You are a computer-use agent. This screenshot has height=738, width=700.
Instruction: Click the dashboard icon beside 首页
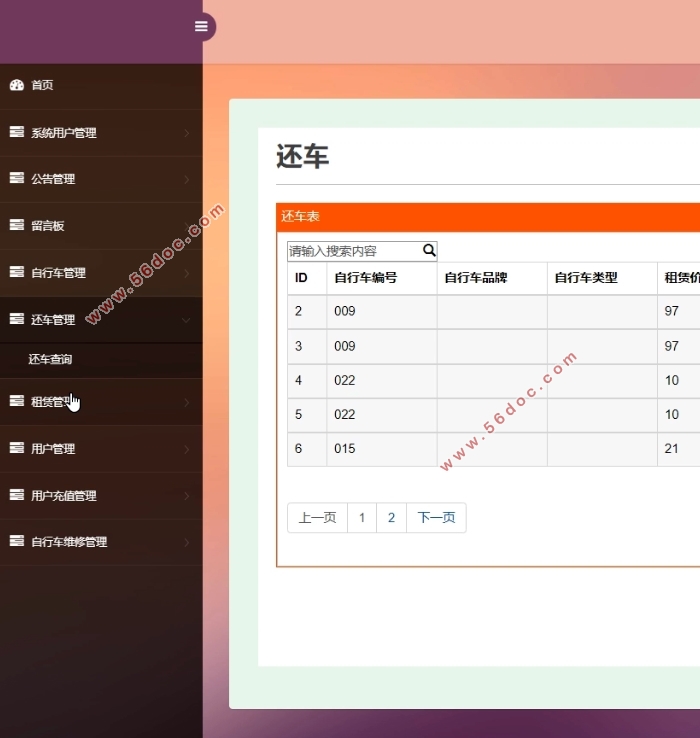[x=17, y=85]
